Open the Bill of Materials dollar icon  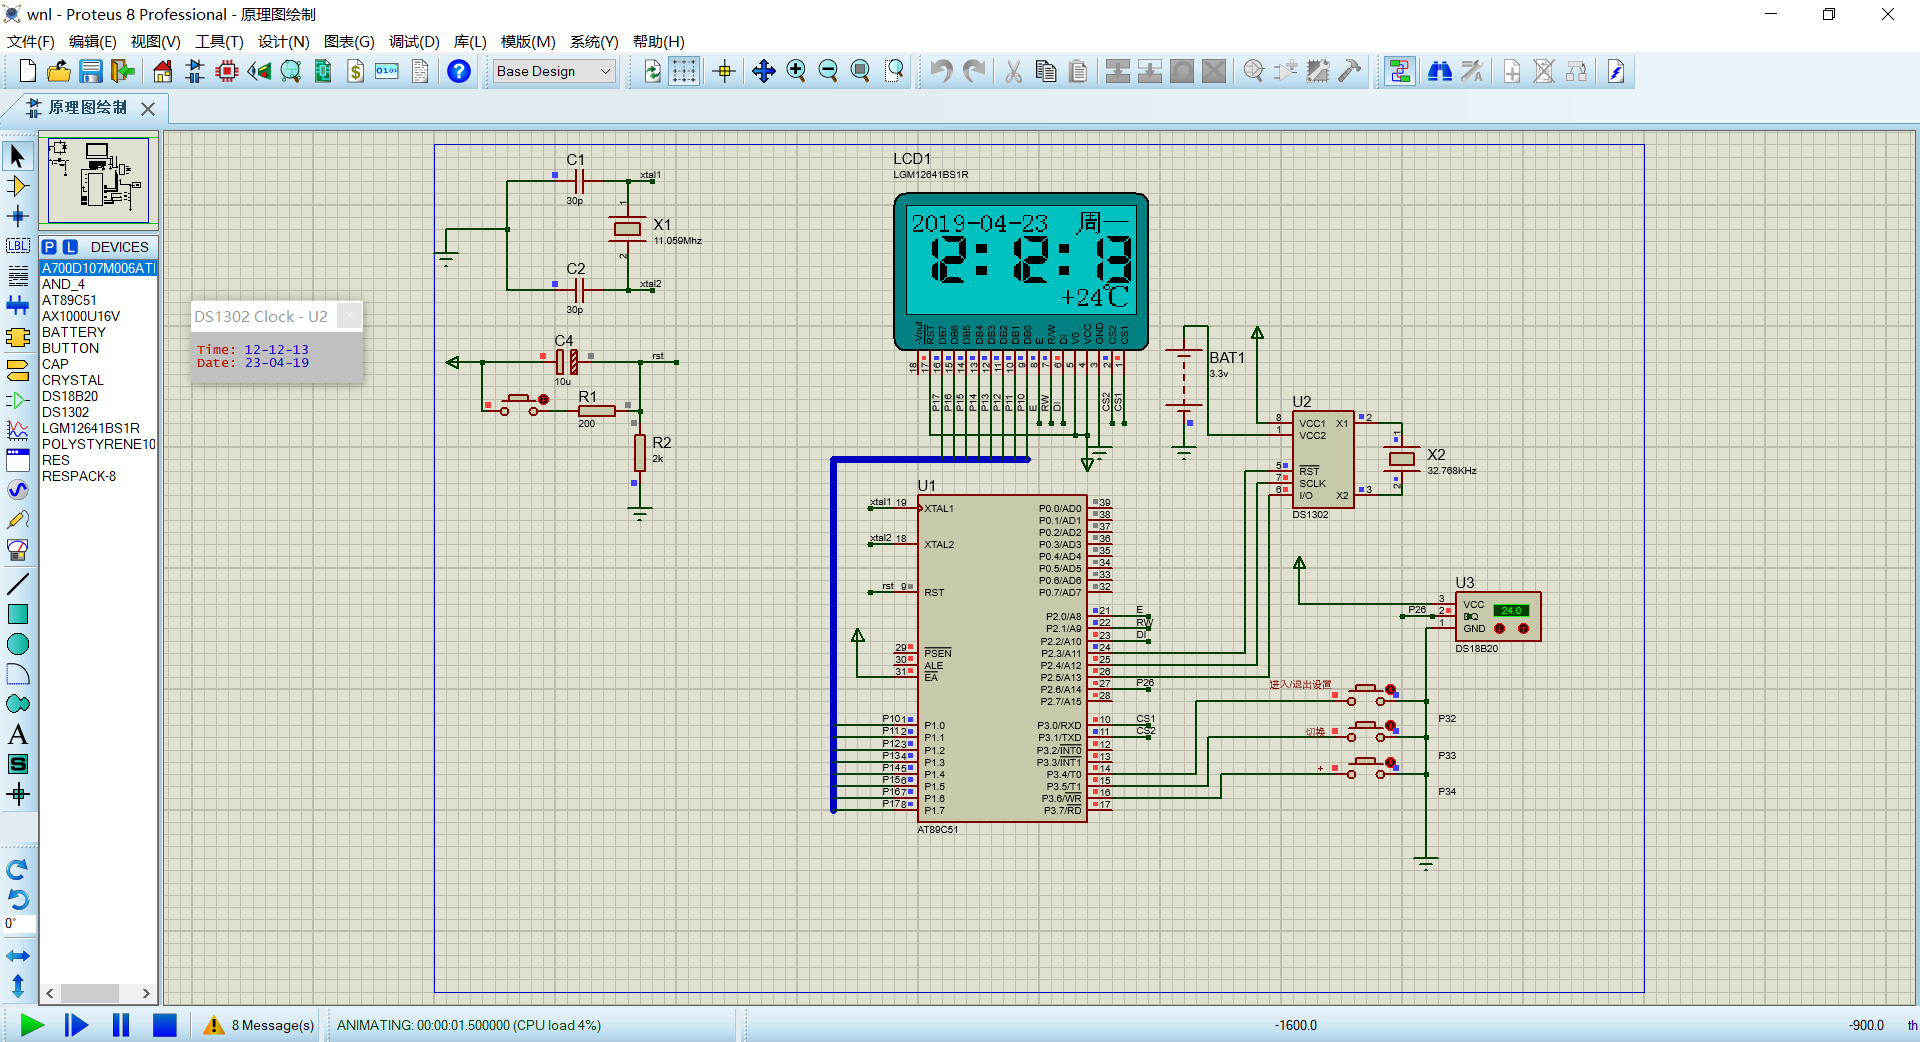click(355, 71)
